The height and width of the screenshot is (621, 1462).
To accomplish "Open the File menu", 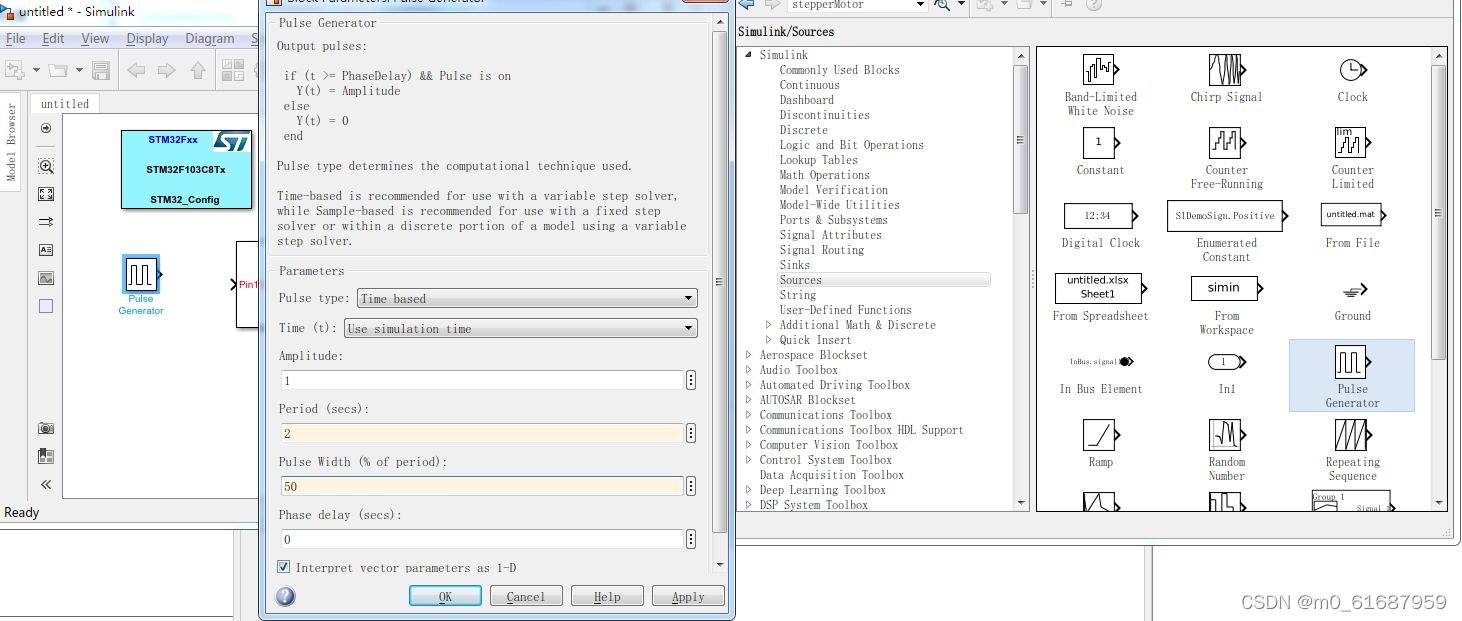I will 16,38.
